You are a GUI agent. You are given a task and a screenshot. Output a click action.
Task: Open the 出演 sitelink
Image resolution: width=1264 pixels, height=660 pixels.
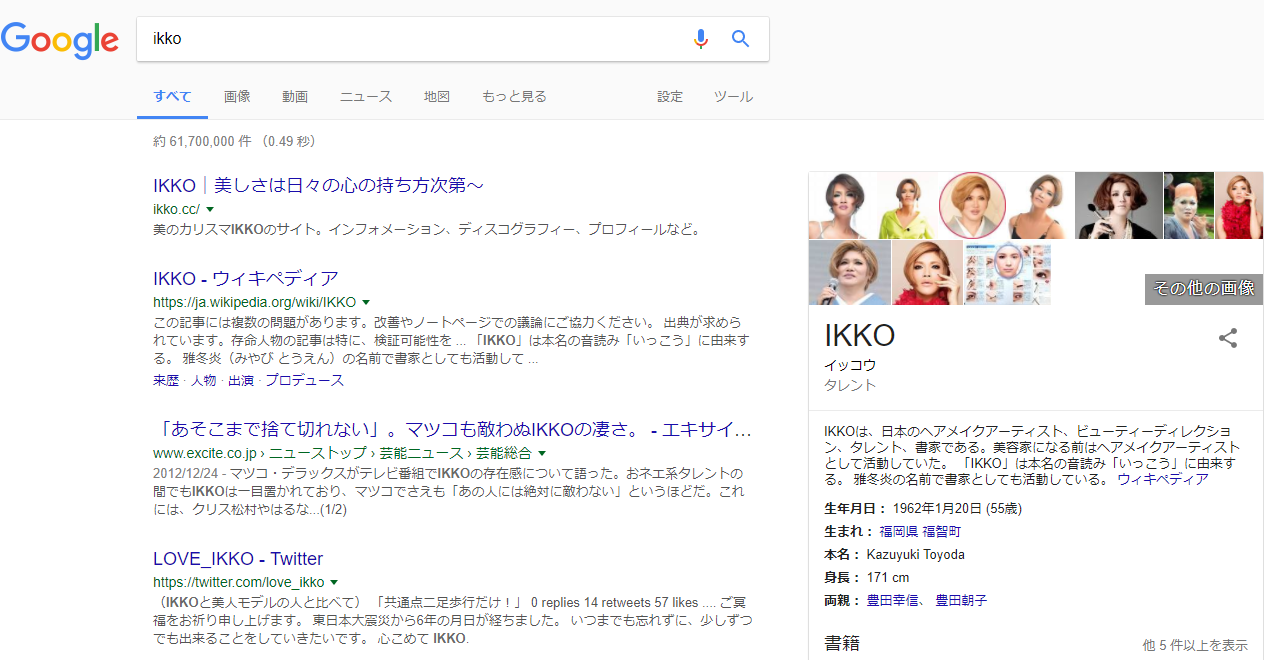pyautogui.click(x=241, y=381)
